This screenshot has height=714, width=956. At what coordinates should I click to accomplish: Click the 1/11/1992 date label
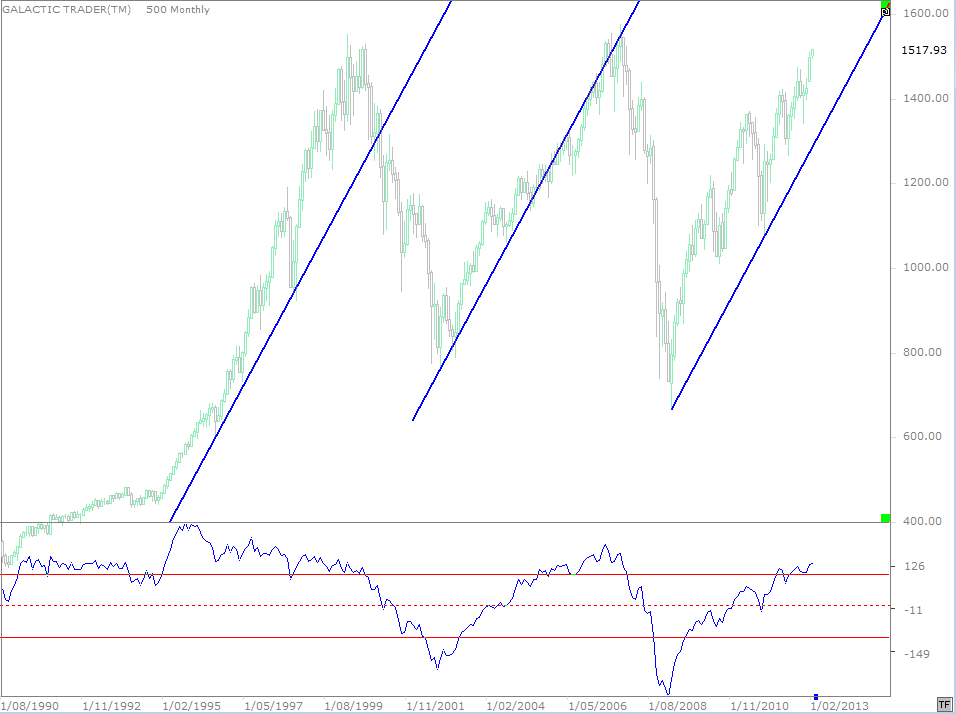click(x=112, y=706)
